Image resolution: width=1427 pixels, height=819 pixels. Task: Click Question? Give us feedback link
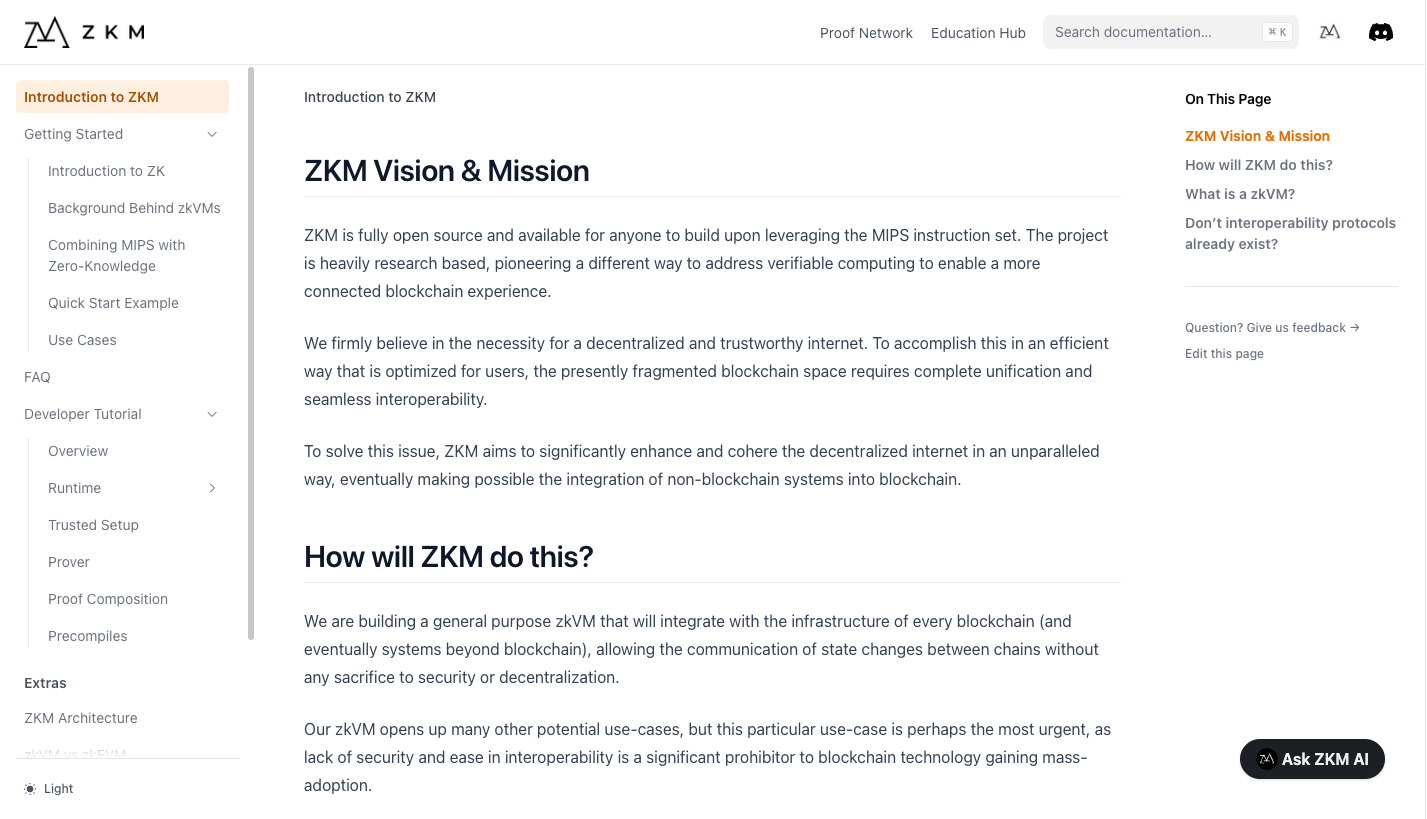(x=1272, y=327)
